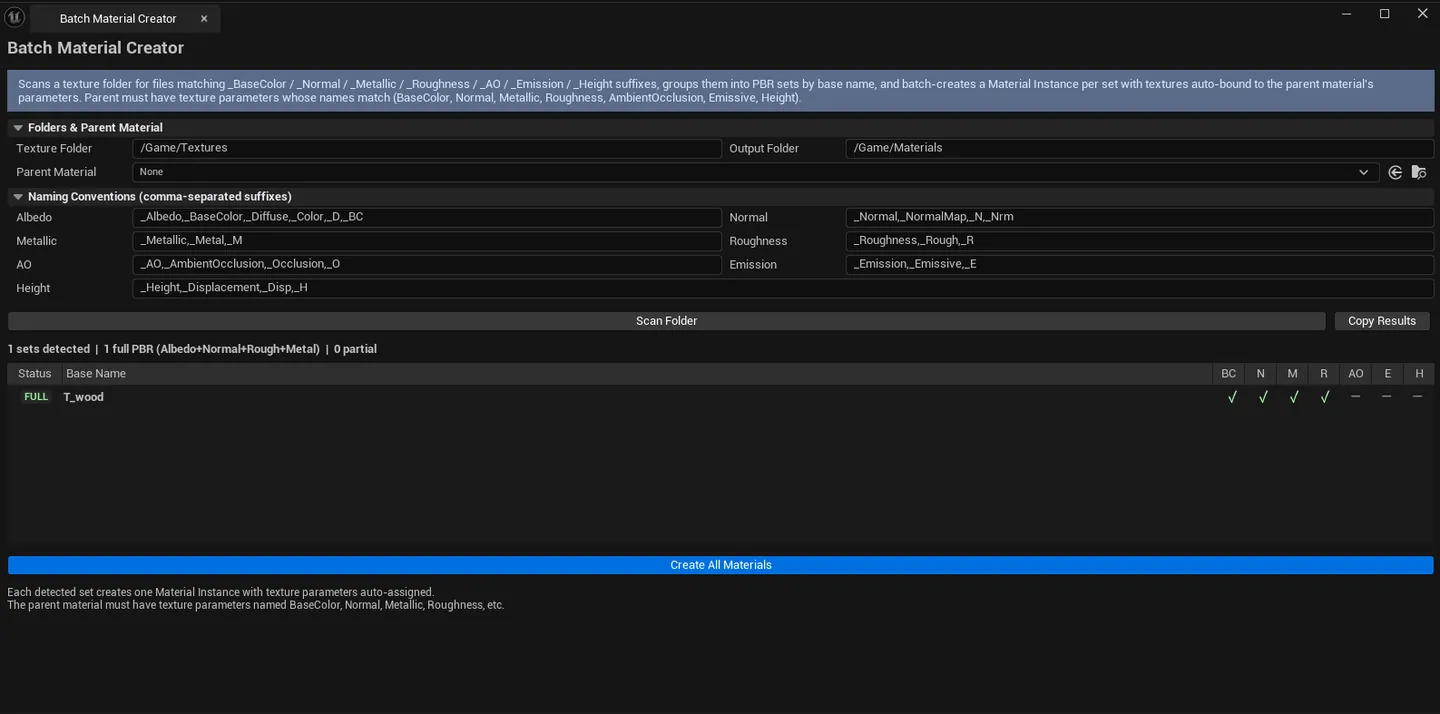Maximize the Batch Material Creator window
The image size is (1440, 714).
(x=1385, y=14)
